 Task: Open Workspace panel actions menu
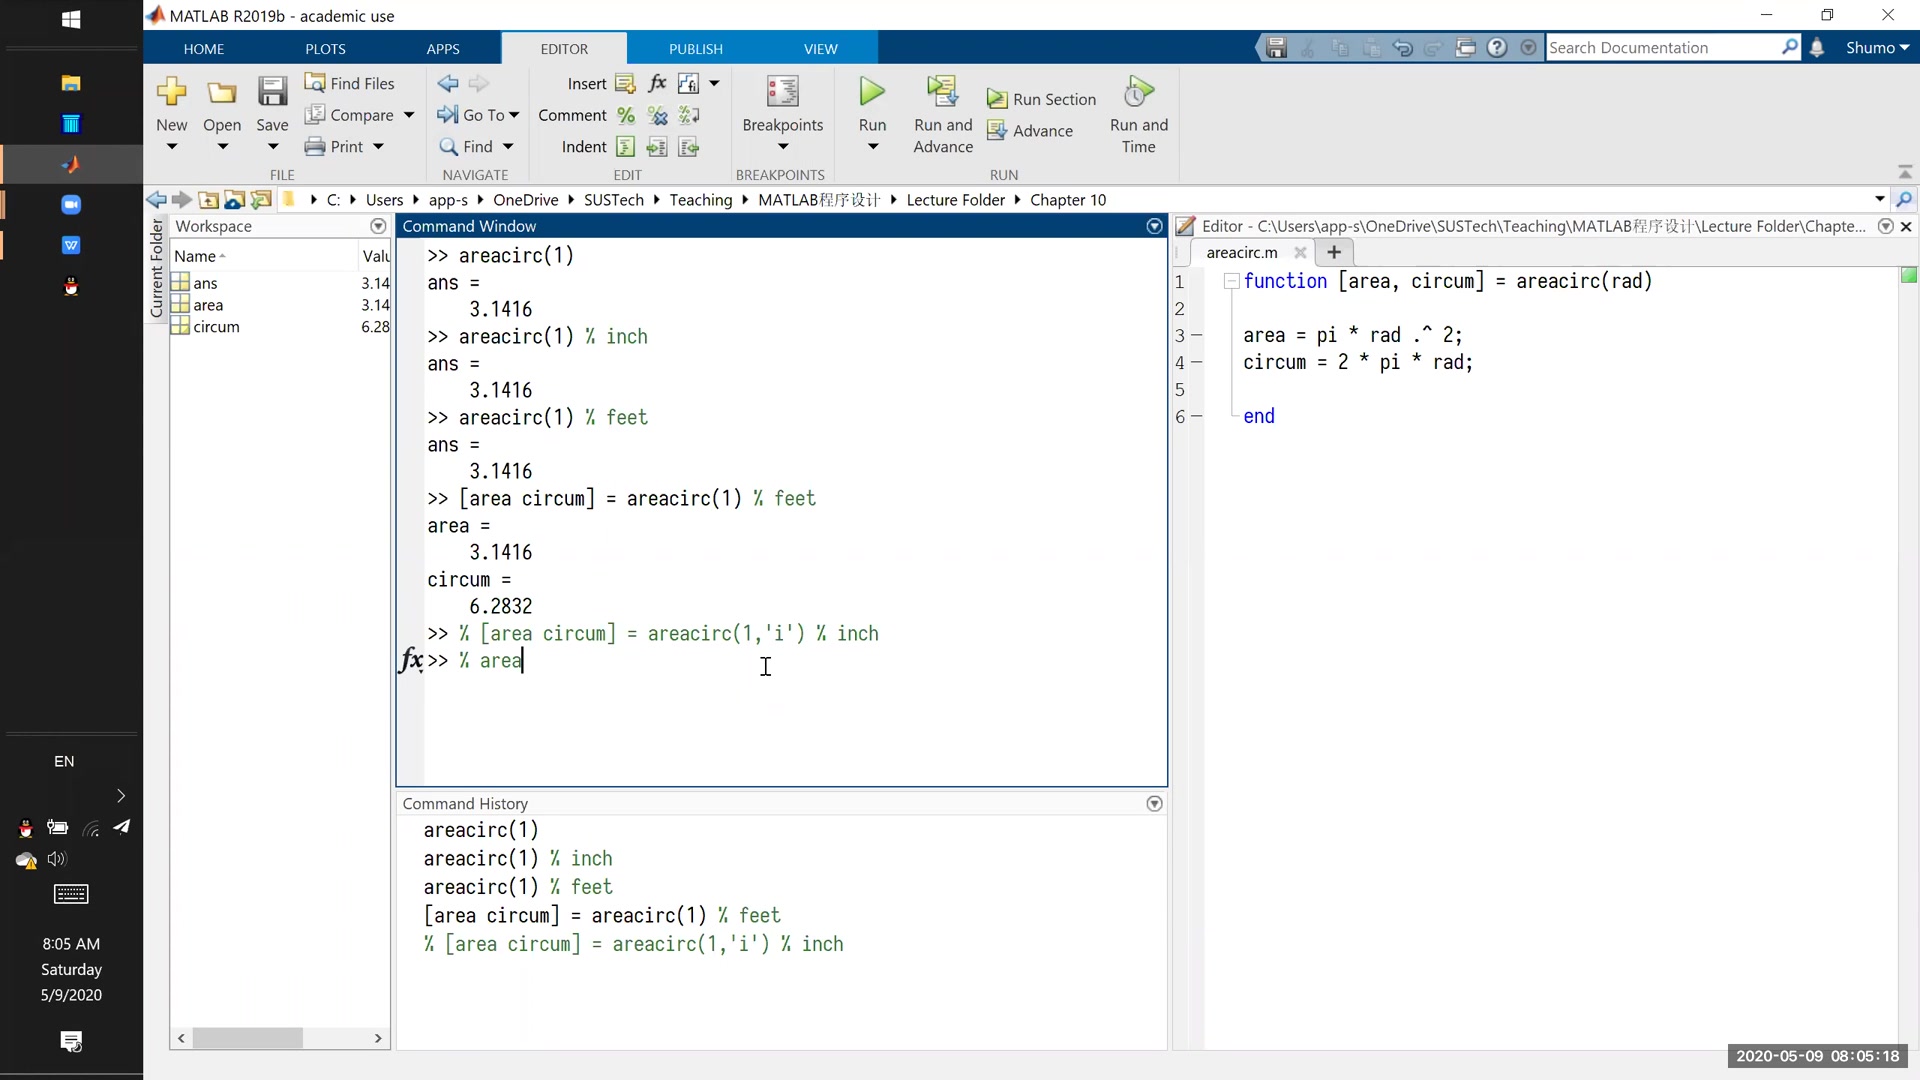378,226
